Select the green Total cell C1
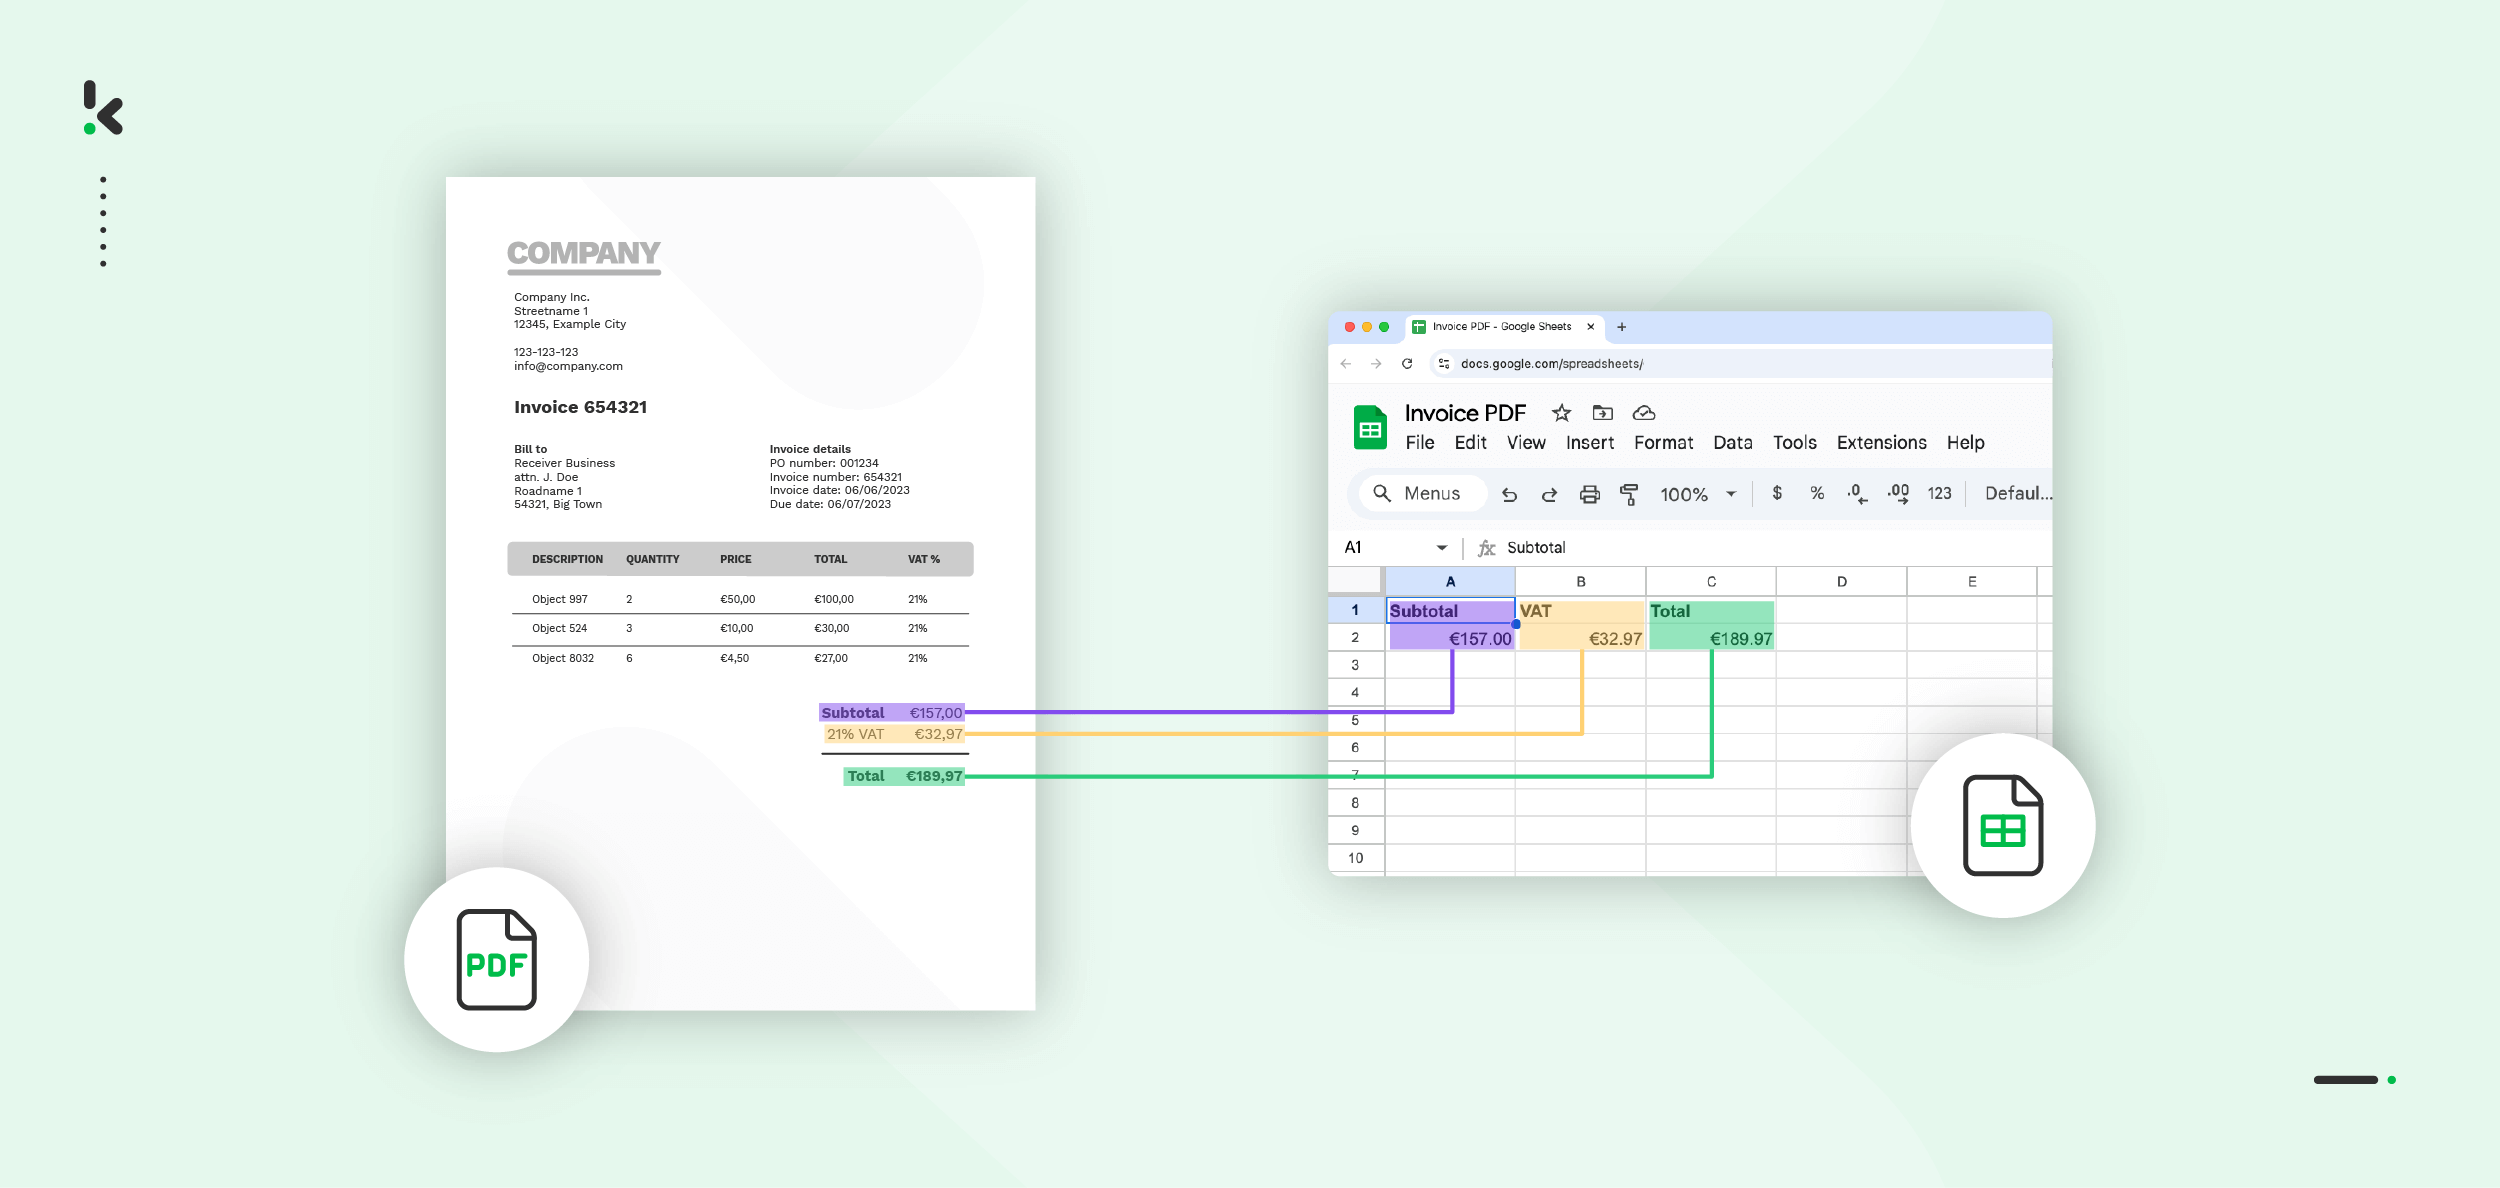The width and height of the screenshot is (2500, 1188). (x=1711, y=611)
